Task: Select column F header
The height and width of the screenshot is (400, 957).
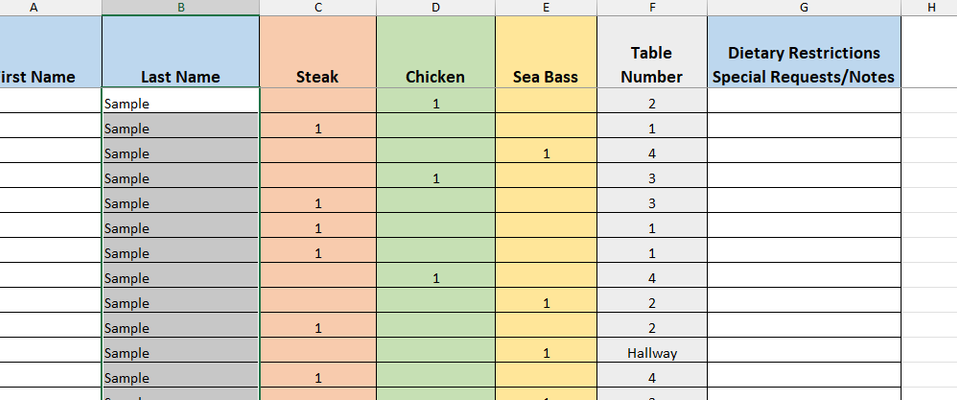Action: coord(652,7)
